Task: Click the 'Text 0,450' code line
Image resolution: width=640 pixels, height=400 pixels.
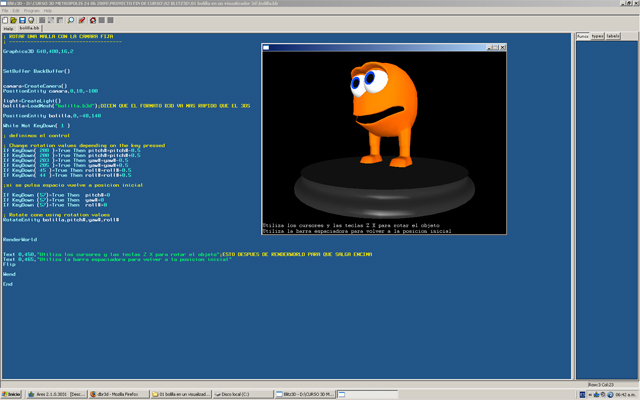Action: [188, 254]
